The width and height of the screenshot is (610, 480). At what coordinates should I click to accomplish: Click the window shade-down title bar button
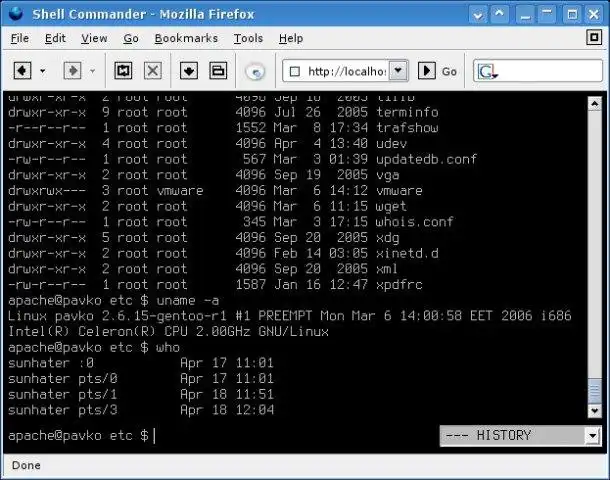coord(478,15)
